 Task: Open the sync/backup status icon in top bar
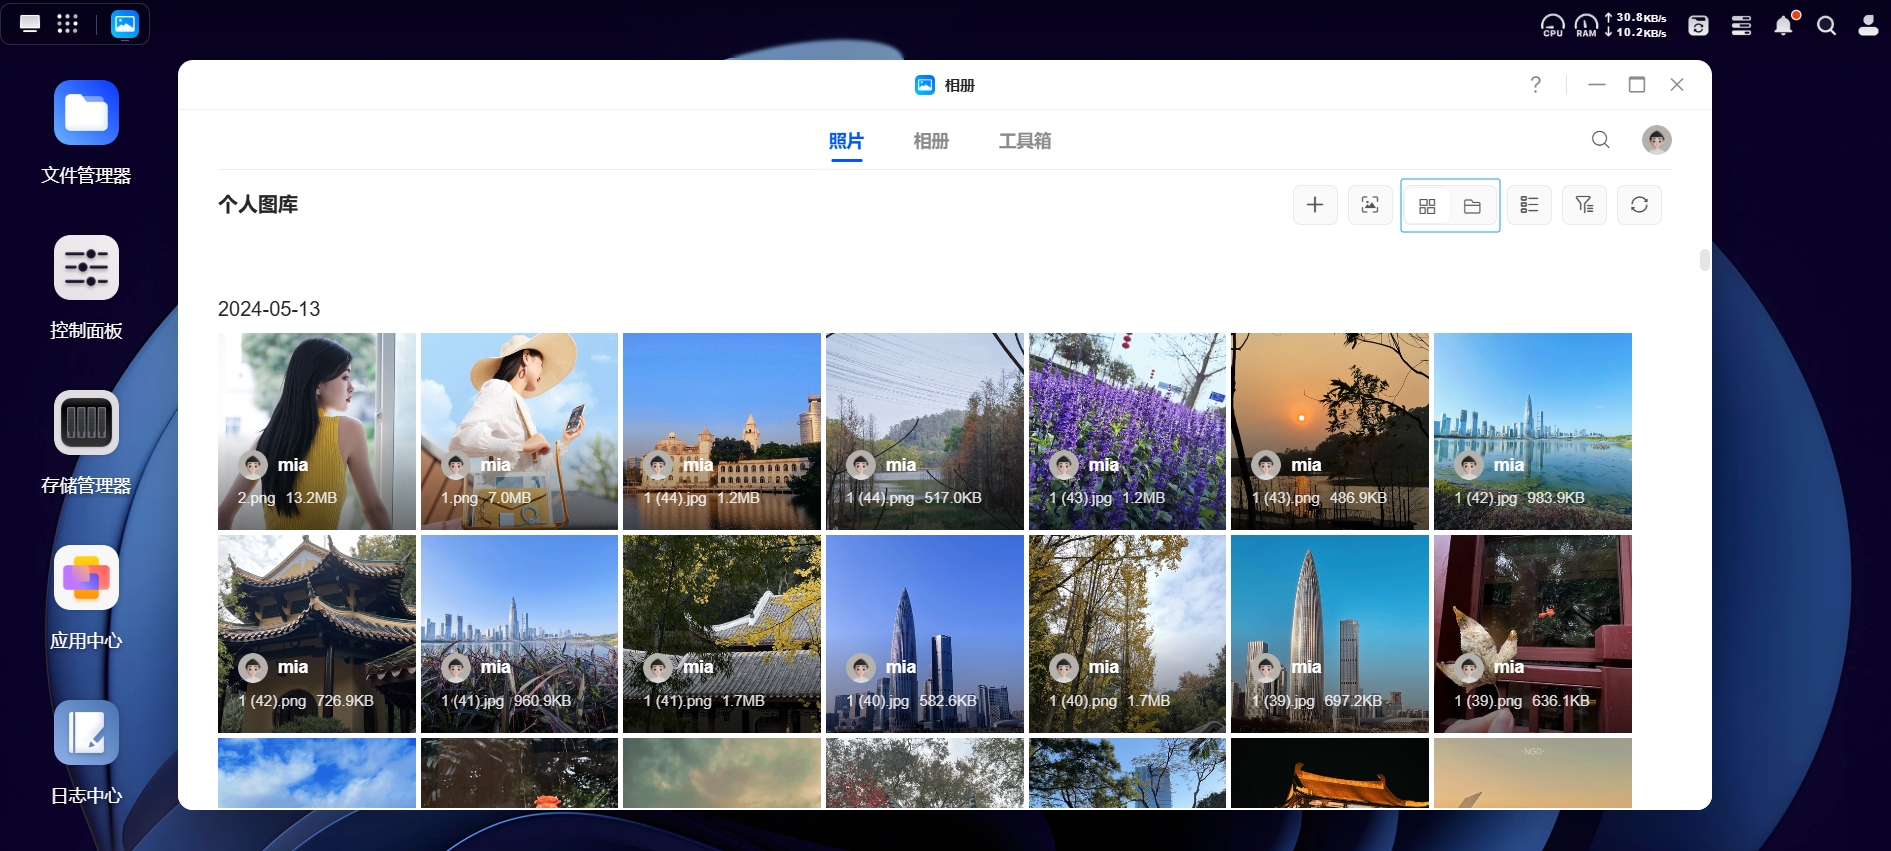(x=1698, y=26)
